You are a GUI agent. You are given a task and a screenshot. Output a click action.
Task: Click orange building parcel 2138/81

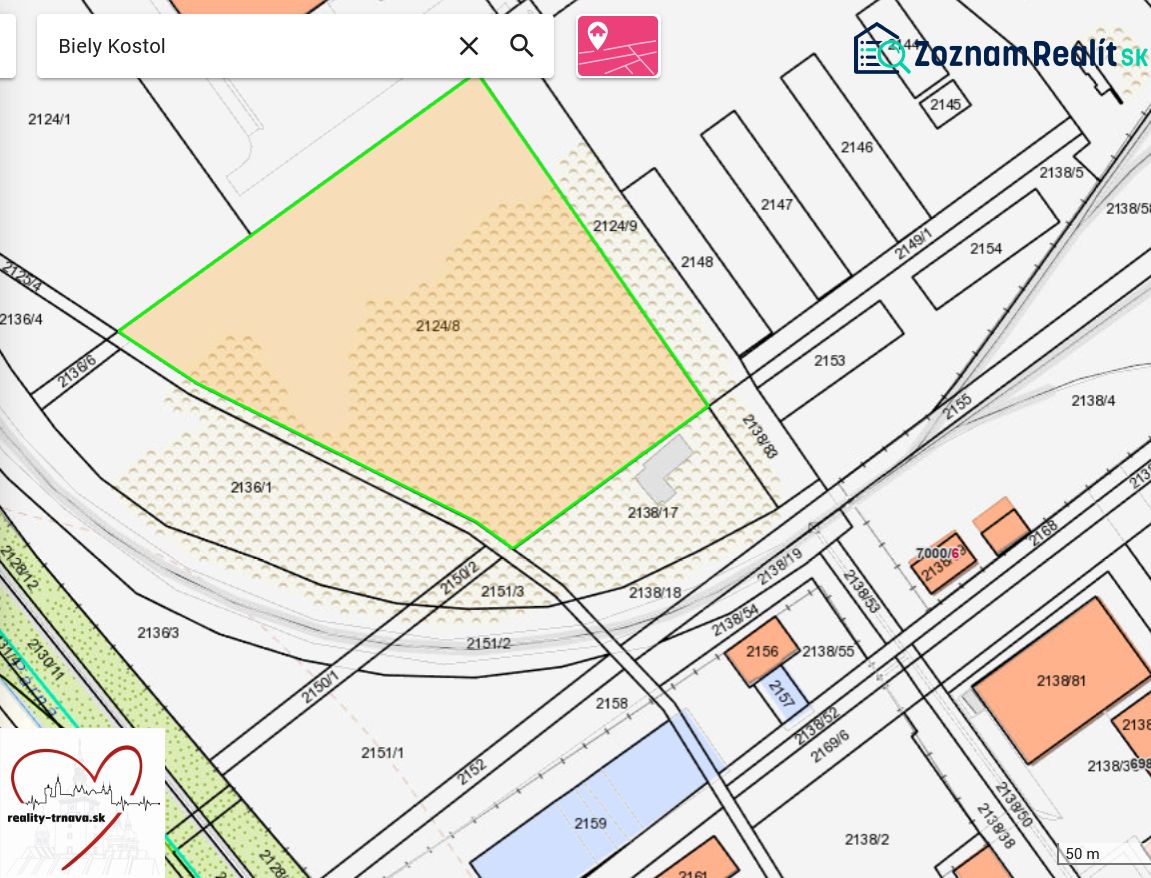click(x=1061, y=681)
